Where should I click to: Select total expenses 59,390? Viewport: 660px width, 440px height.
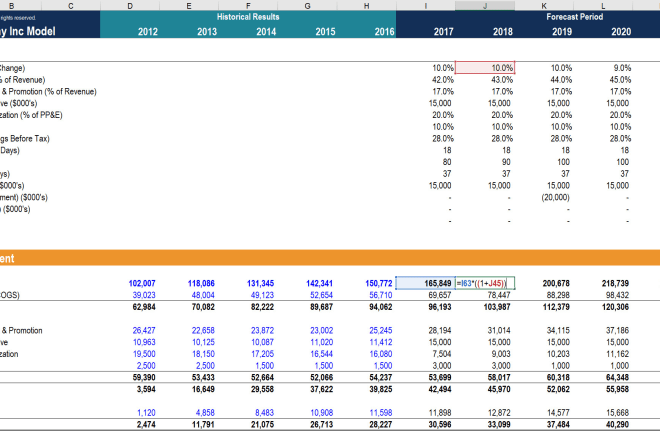[144, 378]
